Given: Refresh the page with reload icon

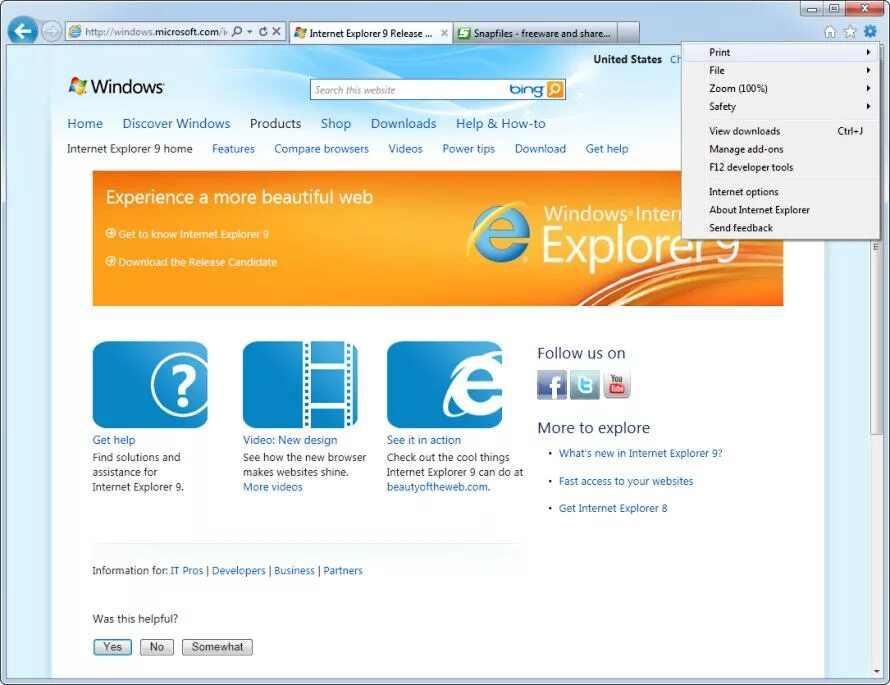Looking at the screenshot, I should point(263,31).
